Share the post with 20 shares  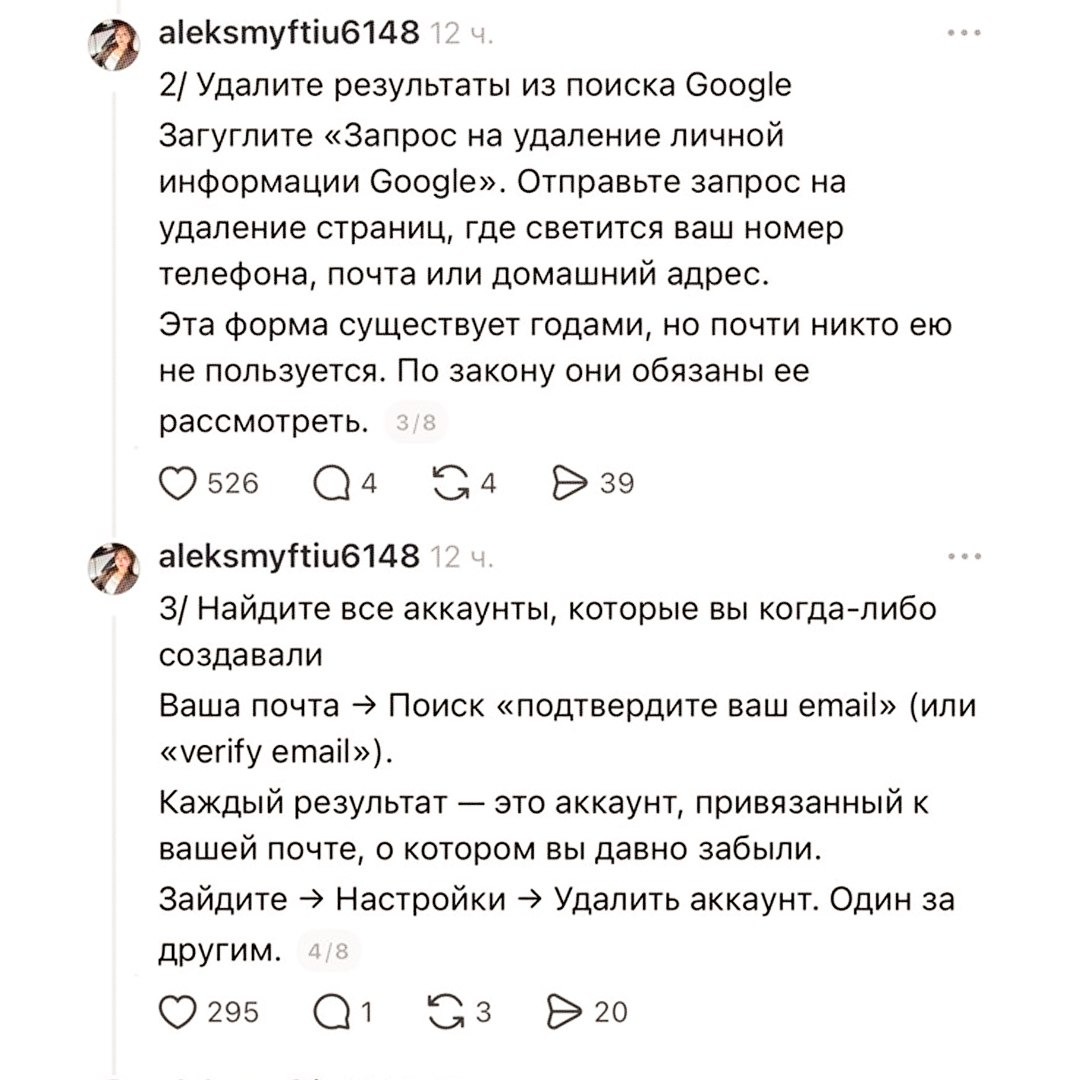click(568, 1013)
